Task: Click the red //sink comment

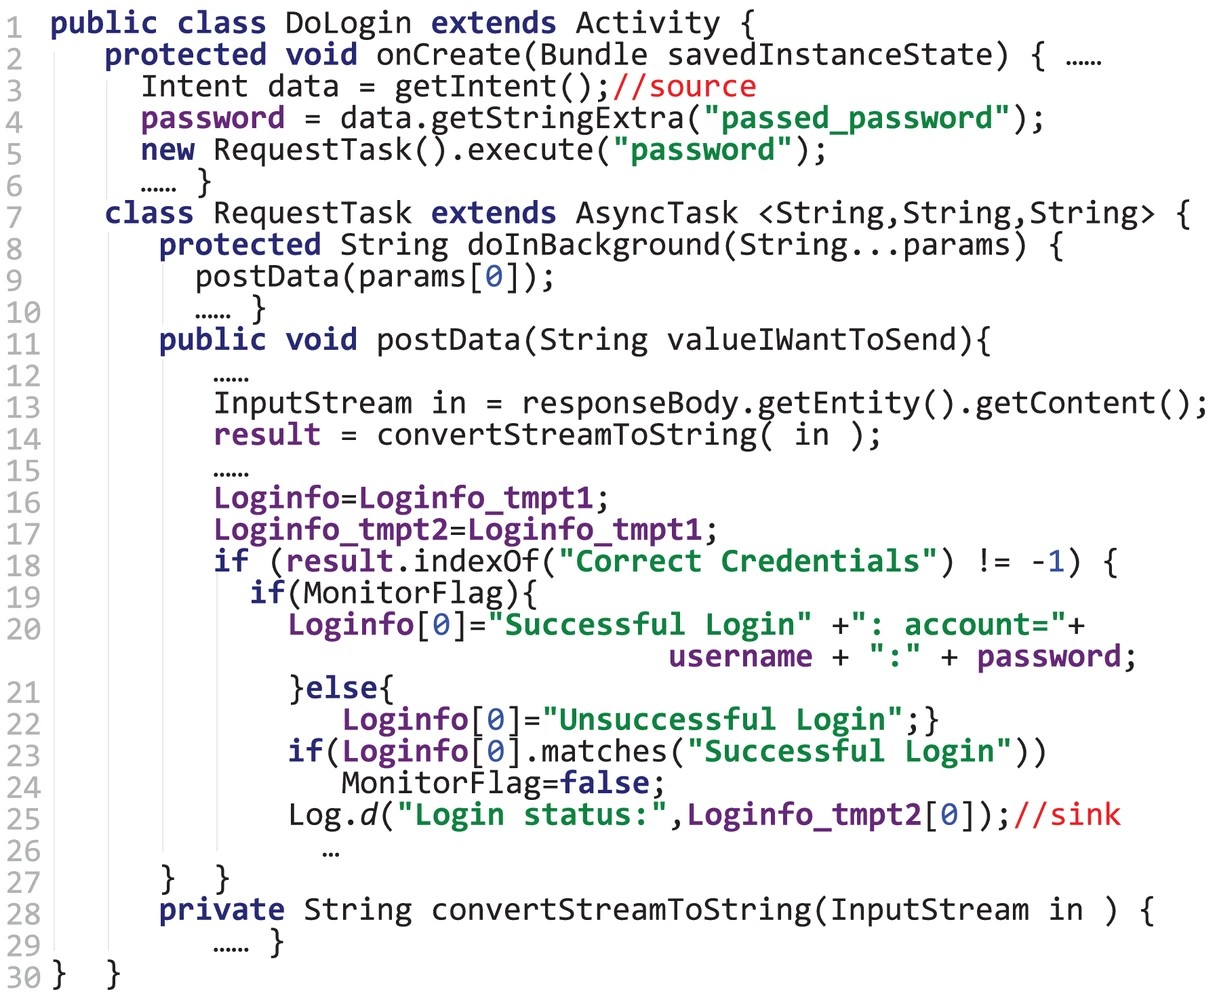Action: pyautogui.click(x=1067, y=815)
